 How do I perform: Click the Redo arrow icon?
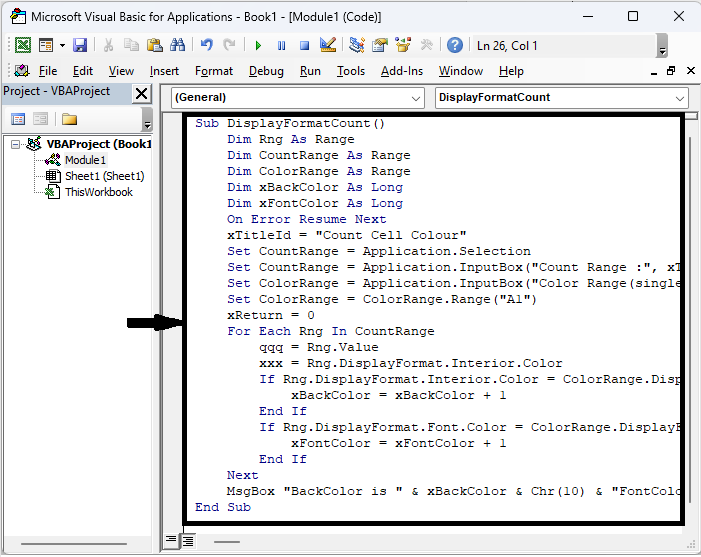(229, 45)
